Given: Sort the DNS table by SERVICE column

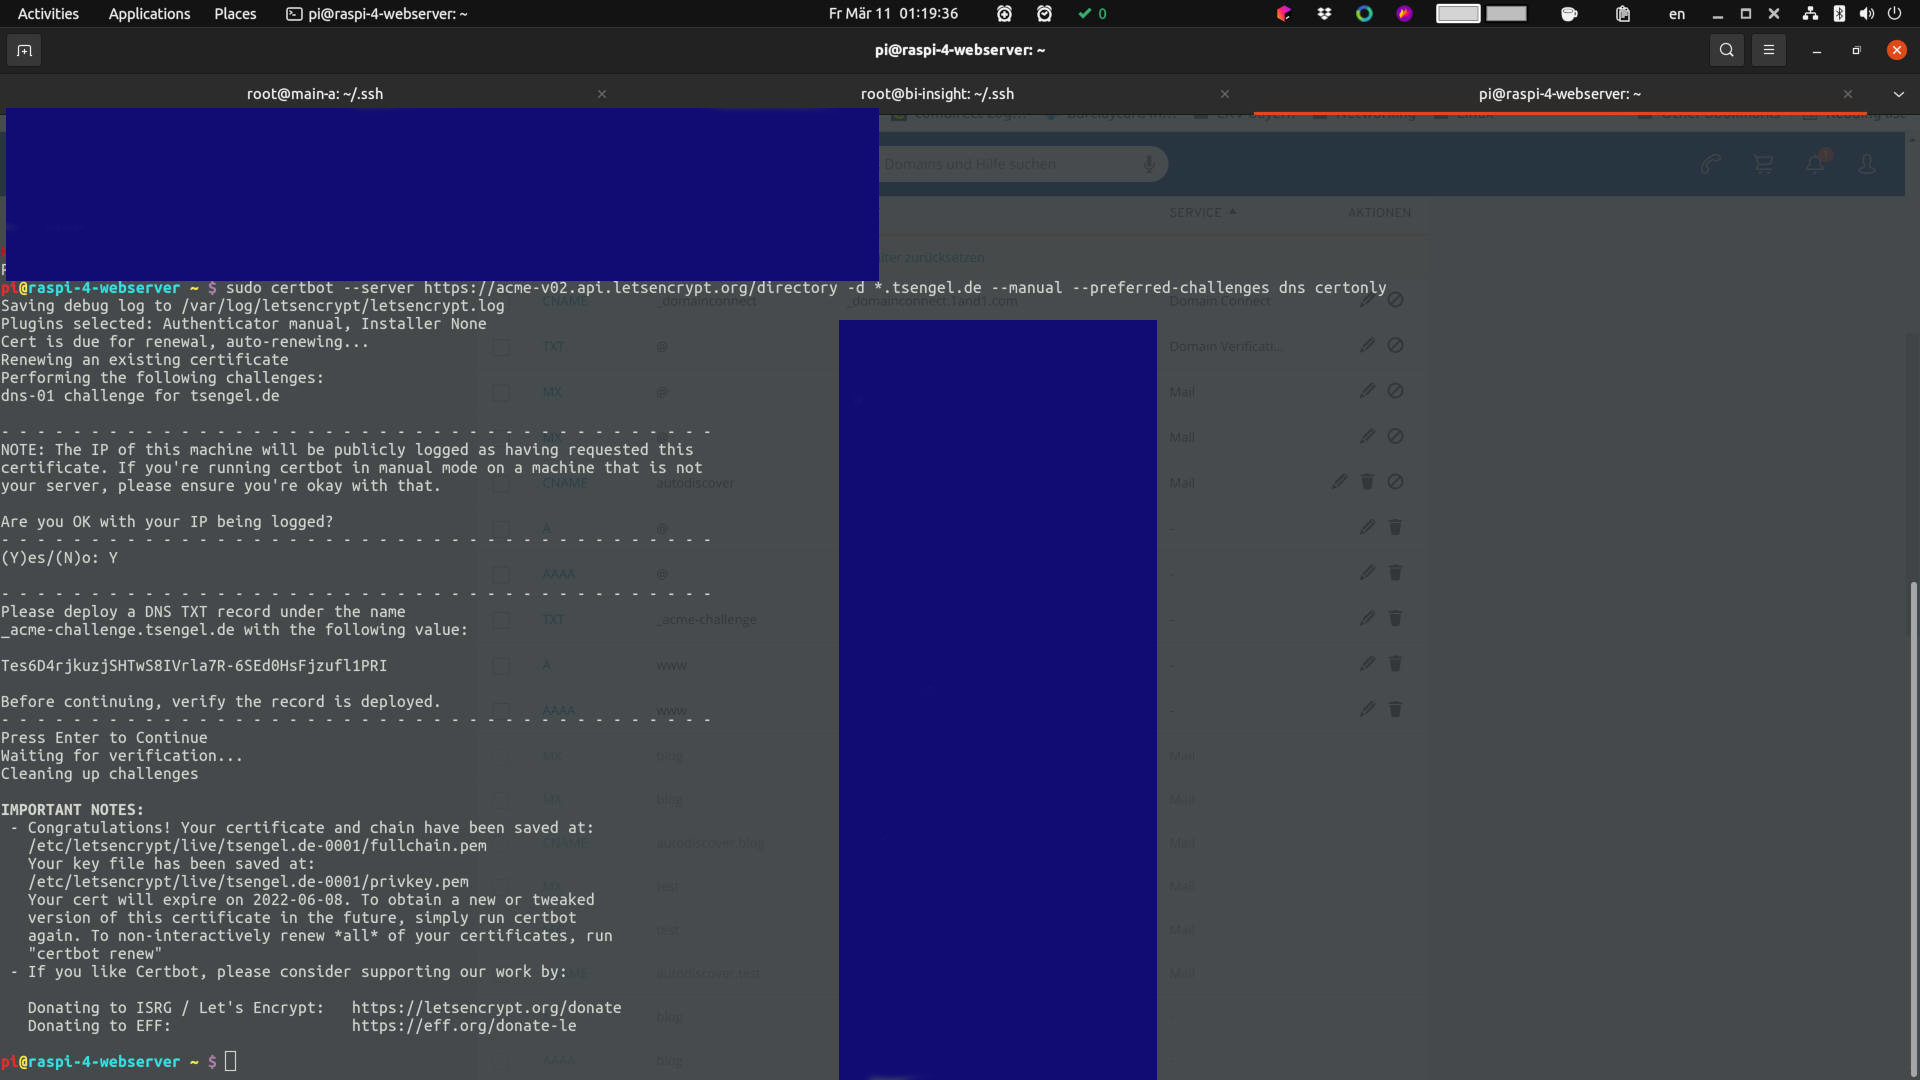Looking at the screenshot, I should tap(1202, 212).
